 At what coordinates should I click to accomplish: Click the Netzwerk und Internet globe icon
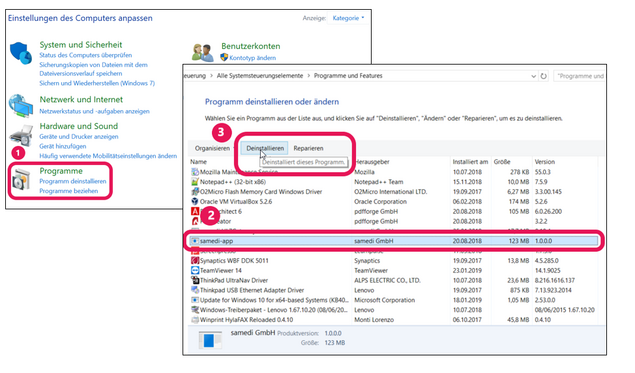tap(21, 106)
